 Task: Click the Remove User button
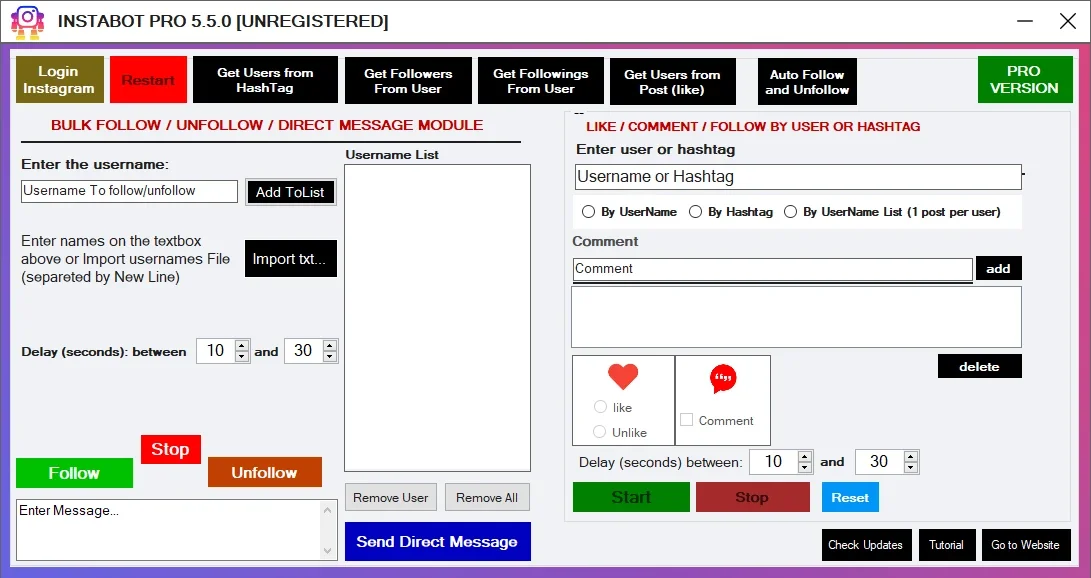coord(391,497)
